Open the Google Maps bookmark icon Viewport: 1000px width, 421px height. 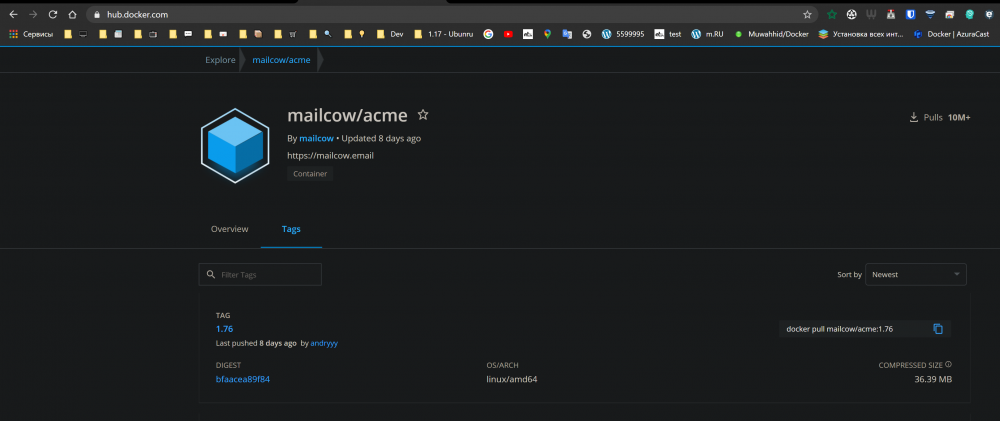tap(547, 34)
